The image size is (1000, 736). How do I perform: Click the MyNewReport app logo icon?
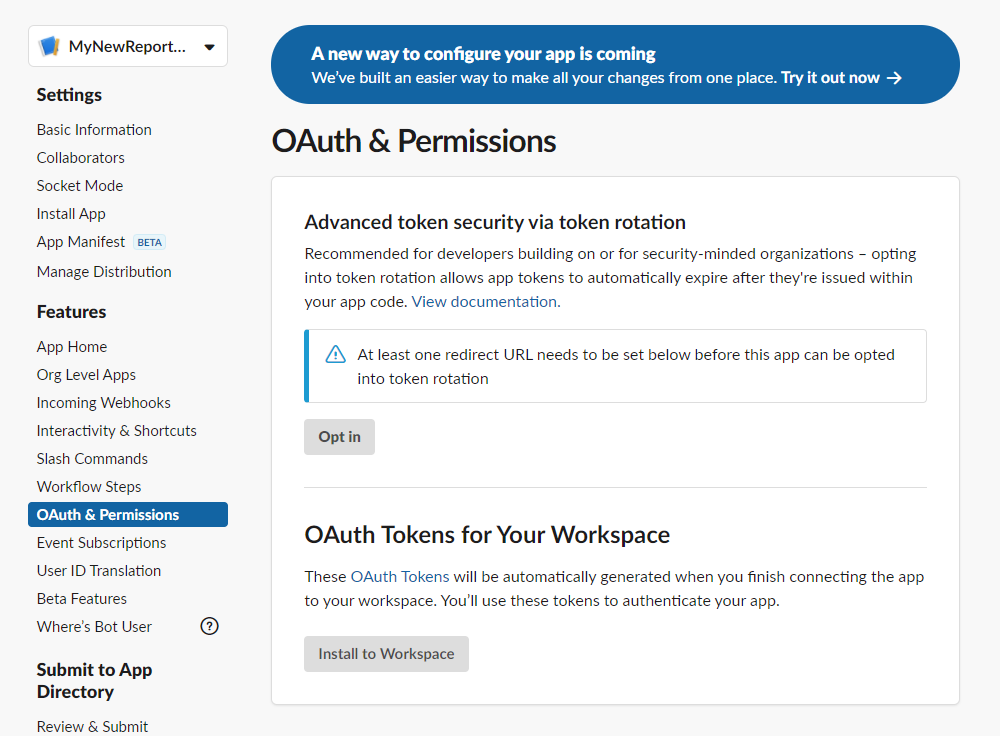pos(49,47)
